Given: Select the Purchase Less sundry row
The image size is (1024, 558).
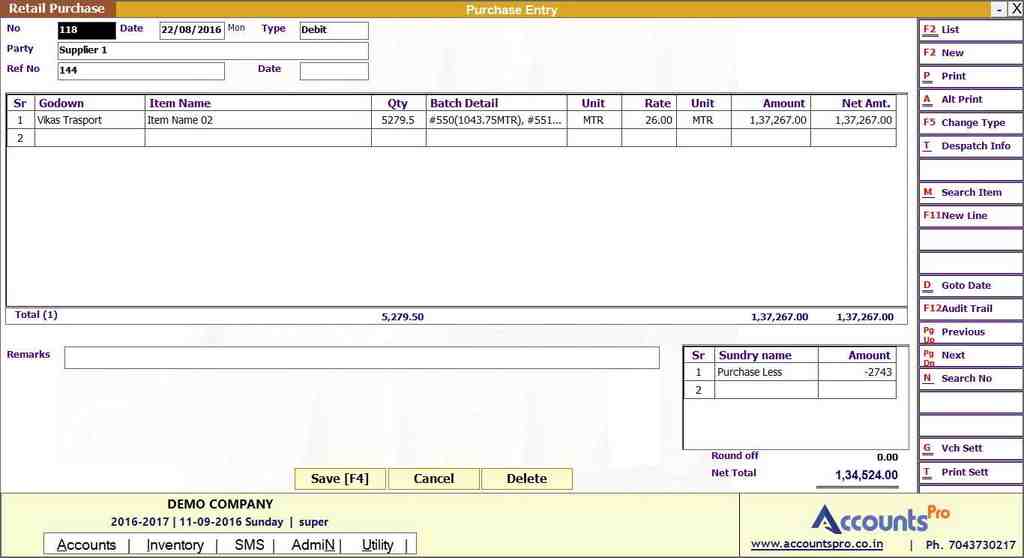Looking at the screenshot, I should coord(765,372).
